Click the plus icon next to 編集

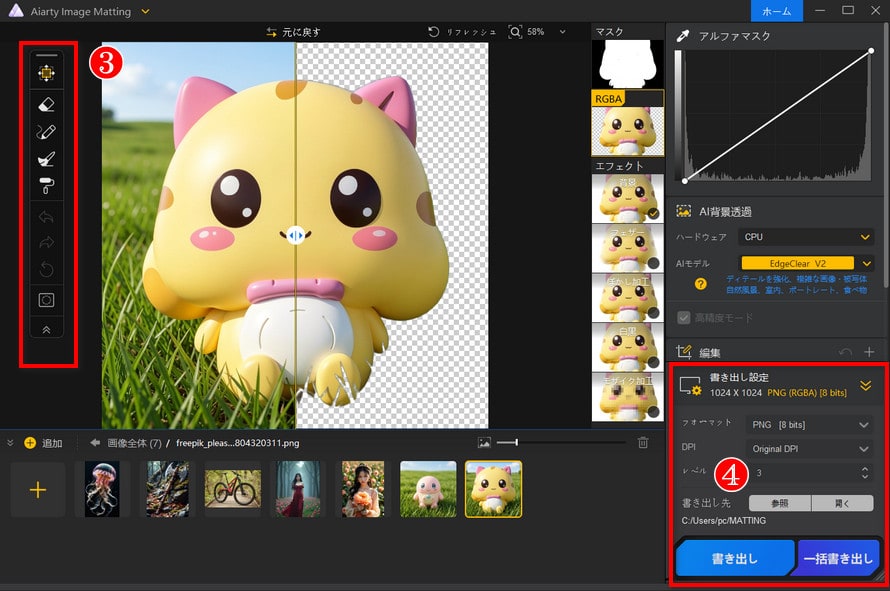point(869,352)
